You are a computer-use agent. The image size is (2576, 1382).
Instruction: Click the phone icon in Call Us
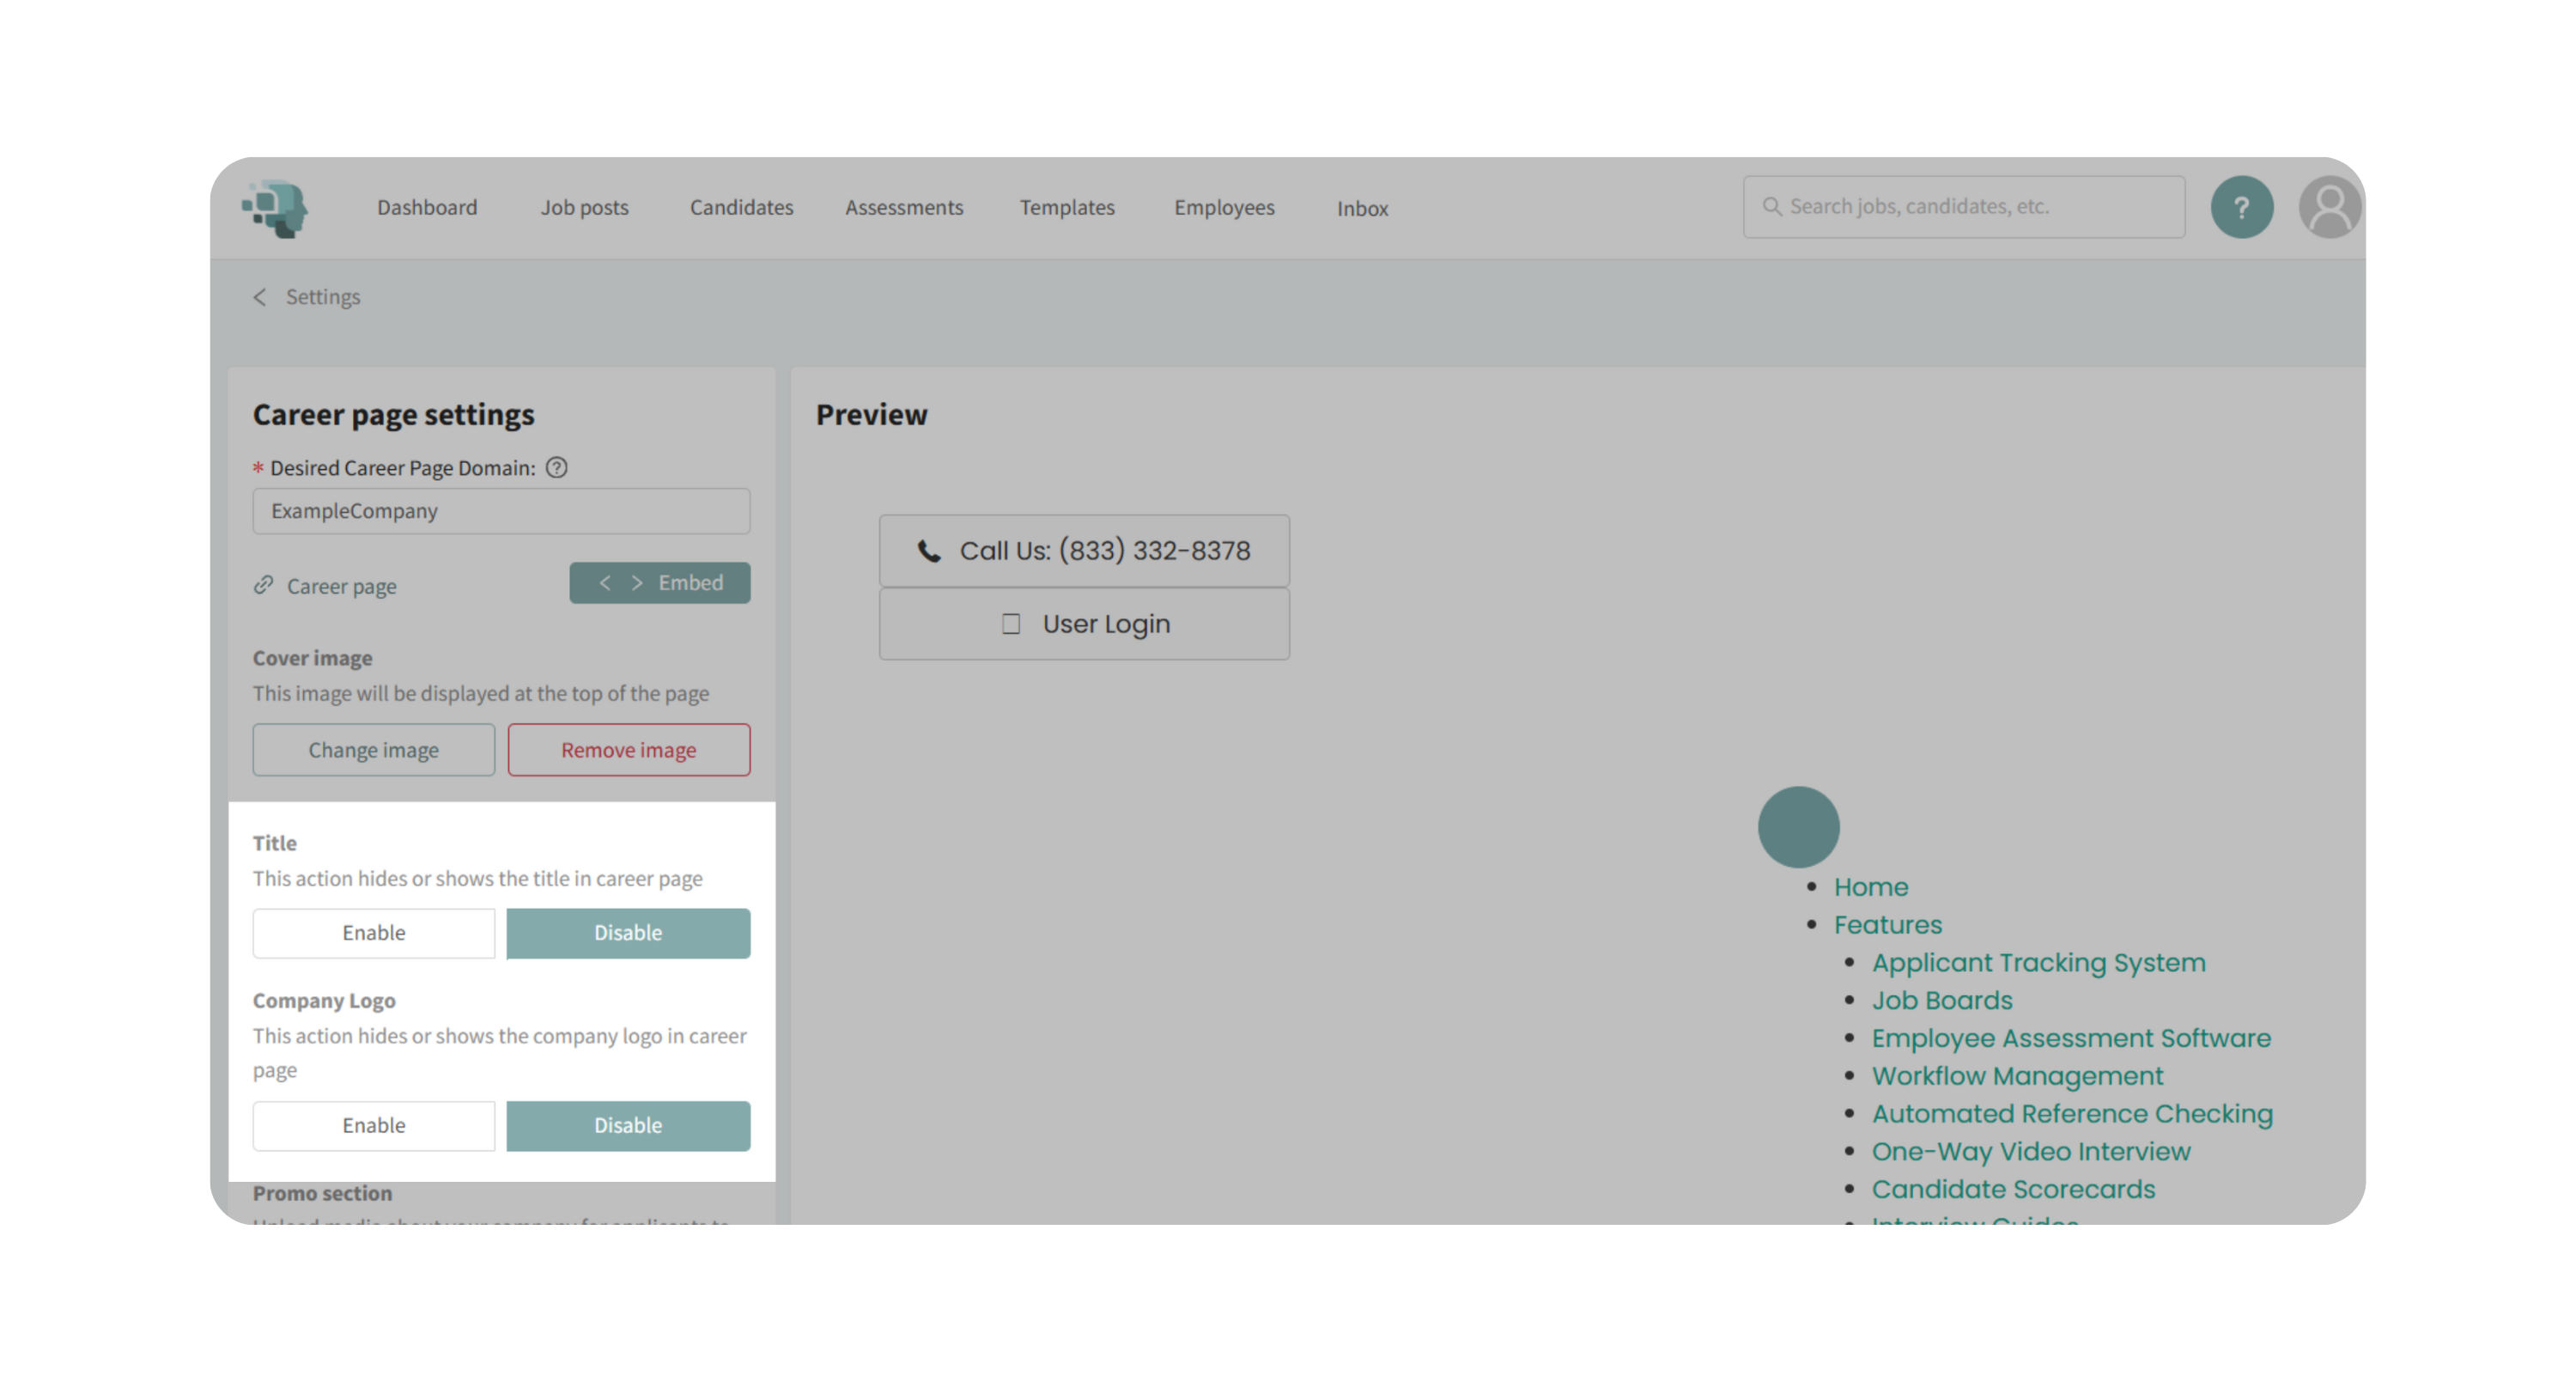tap(929, 551)
